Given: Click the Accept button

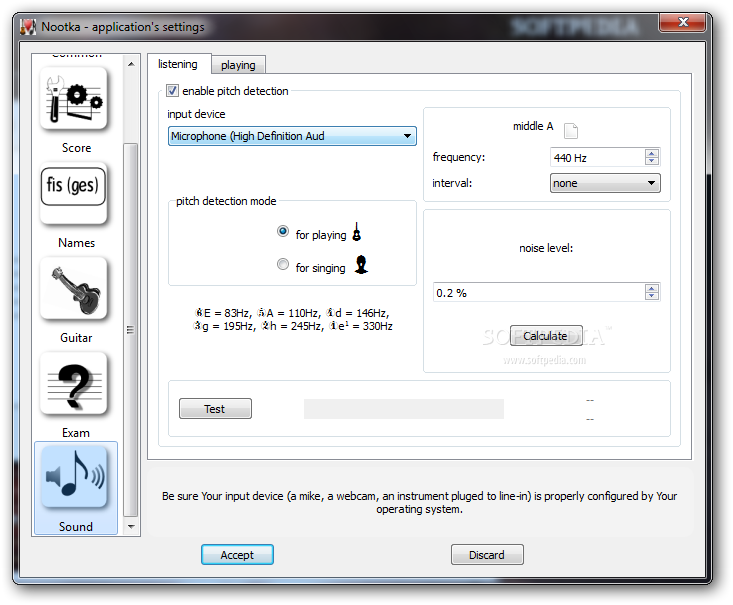Looking at the screenshot, I should click(x=237, y=555).
